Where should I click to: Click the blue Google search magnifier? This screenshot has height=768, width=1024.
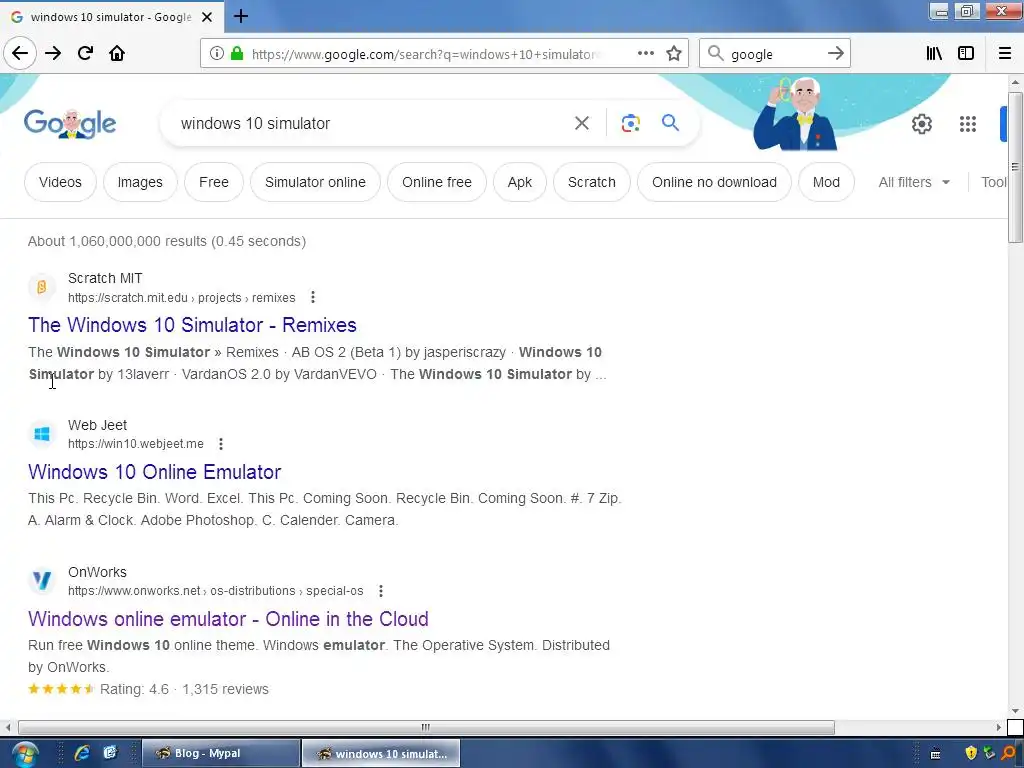point(670,123)
